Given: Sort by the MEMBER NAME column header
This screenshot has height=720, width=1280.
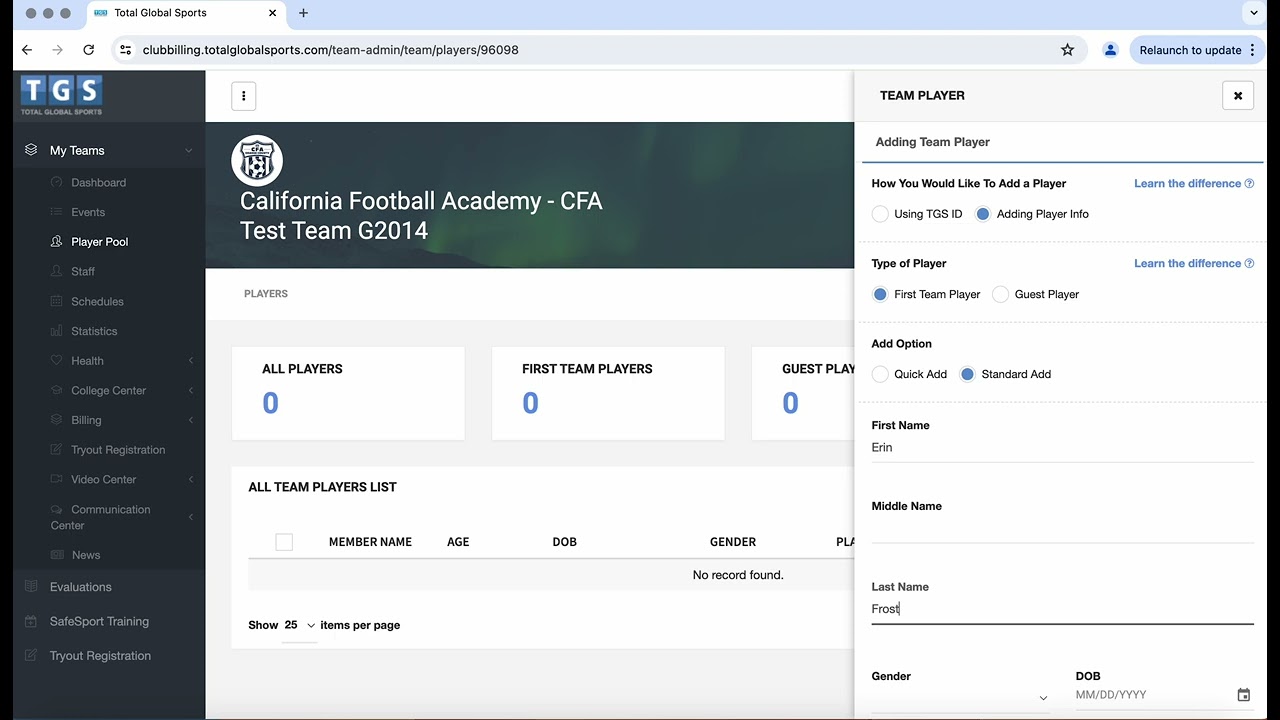Looking at the screenshot, I should coord(370,542).
